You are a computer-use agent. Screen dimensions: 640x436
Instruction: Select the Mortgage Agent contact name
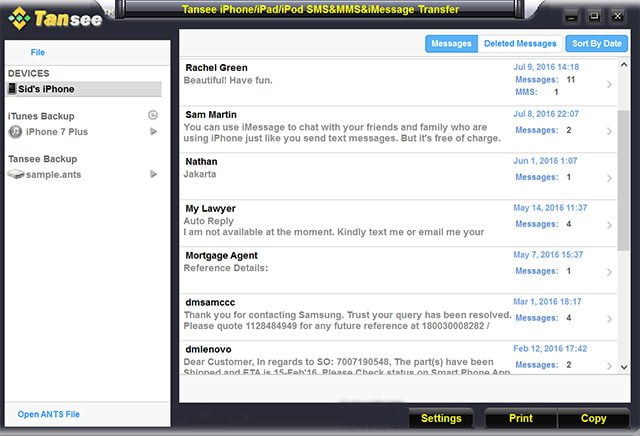[221, 256]
